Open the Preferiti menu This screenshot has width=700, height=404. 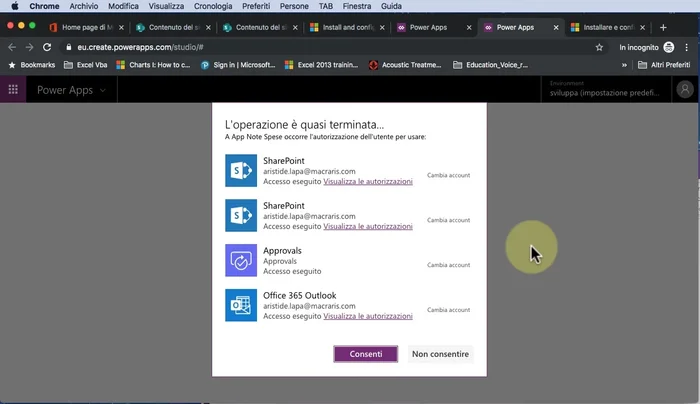[x=256, y=6]
